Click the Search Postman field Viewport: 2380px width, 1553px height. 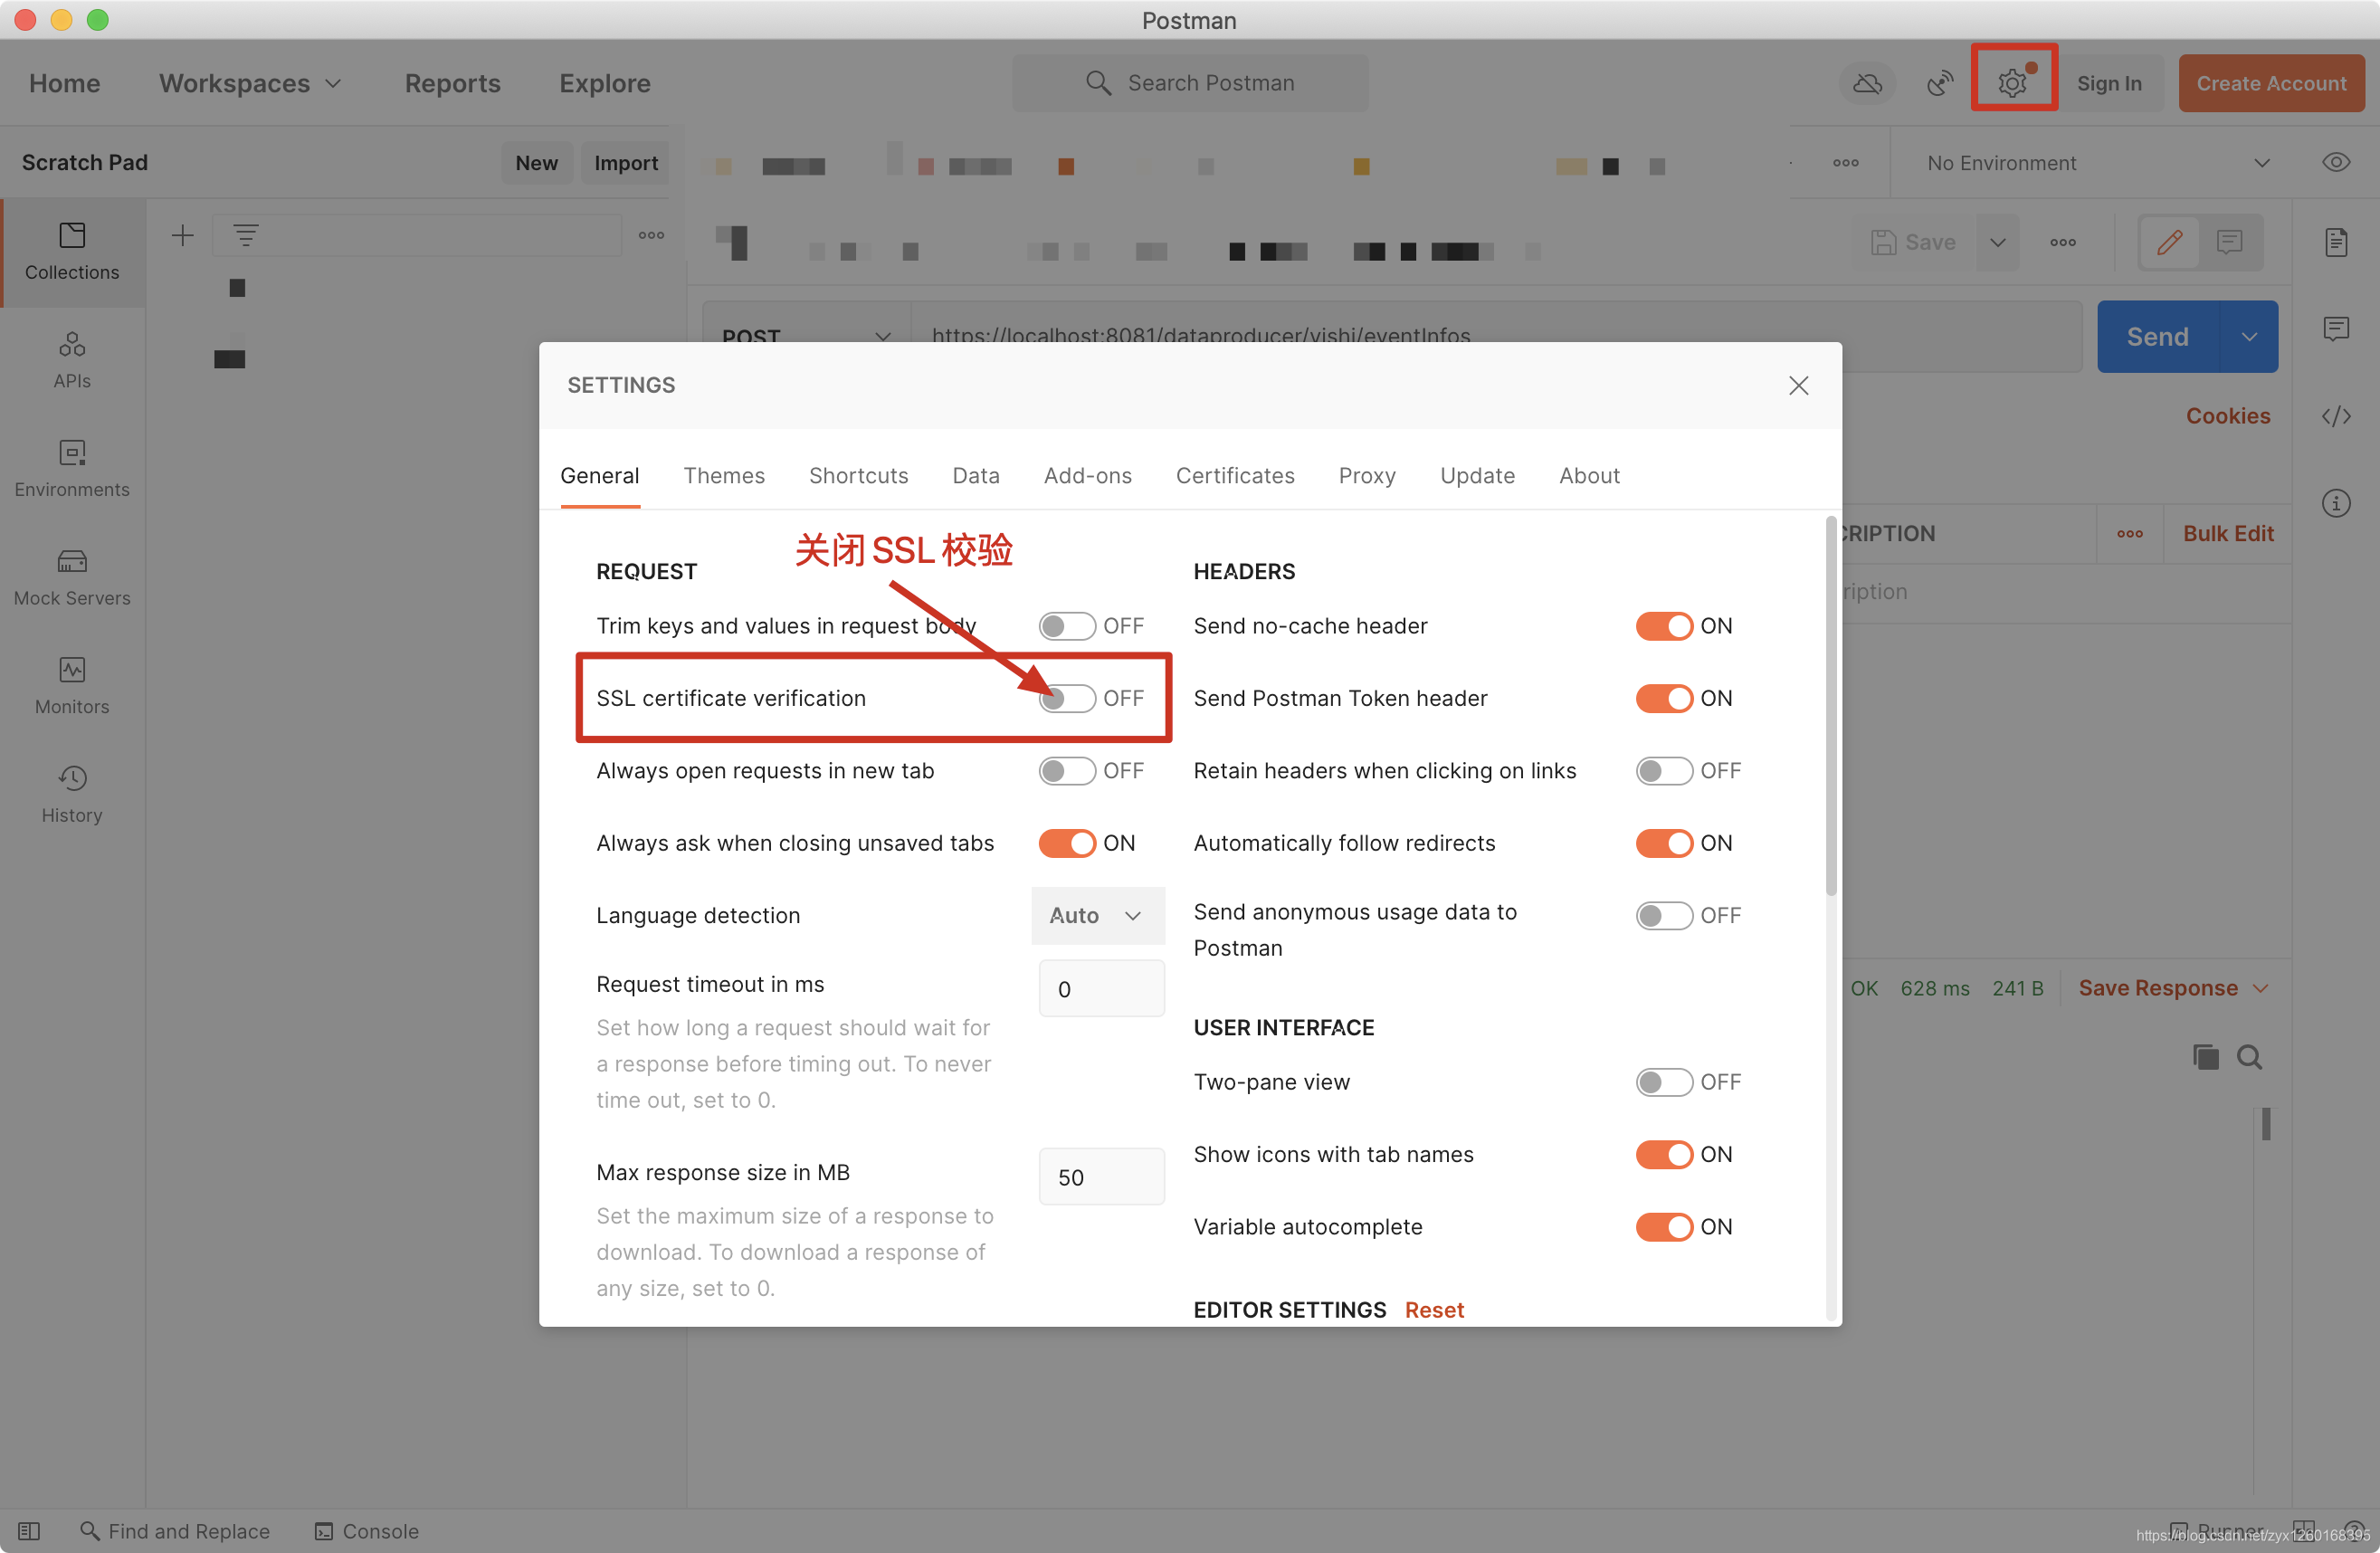click(1190, 82)
